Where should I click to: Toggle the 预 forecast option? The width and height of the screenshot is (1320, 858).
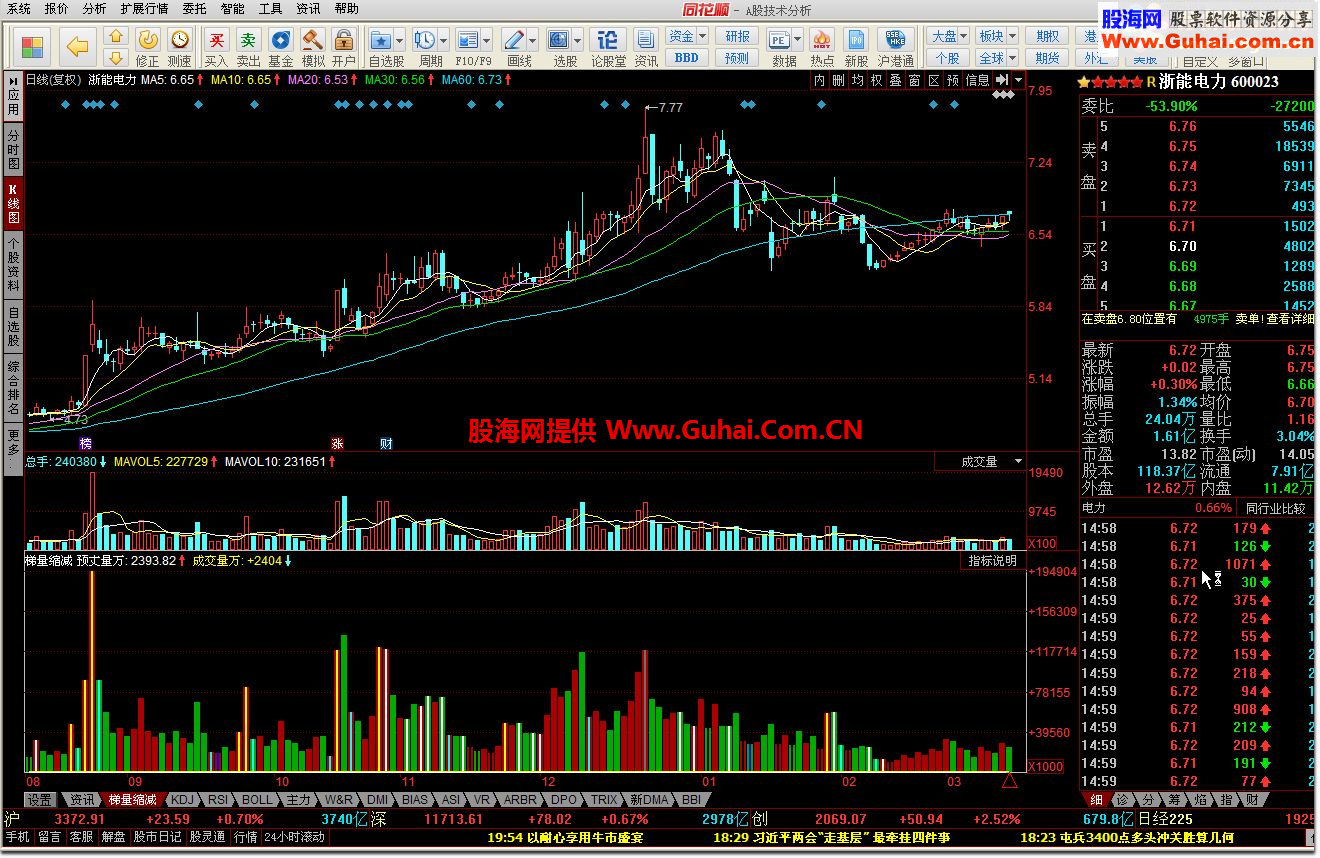tap(953, 80)
